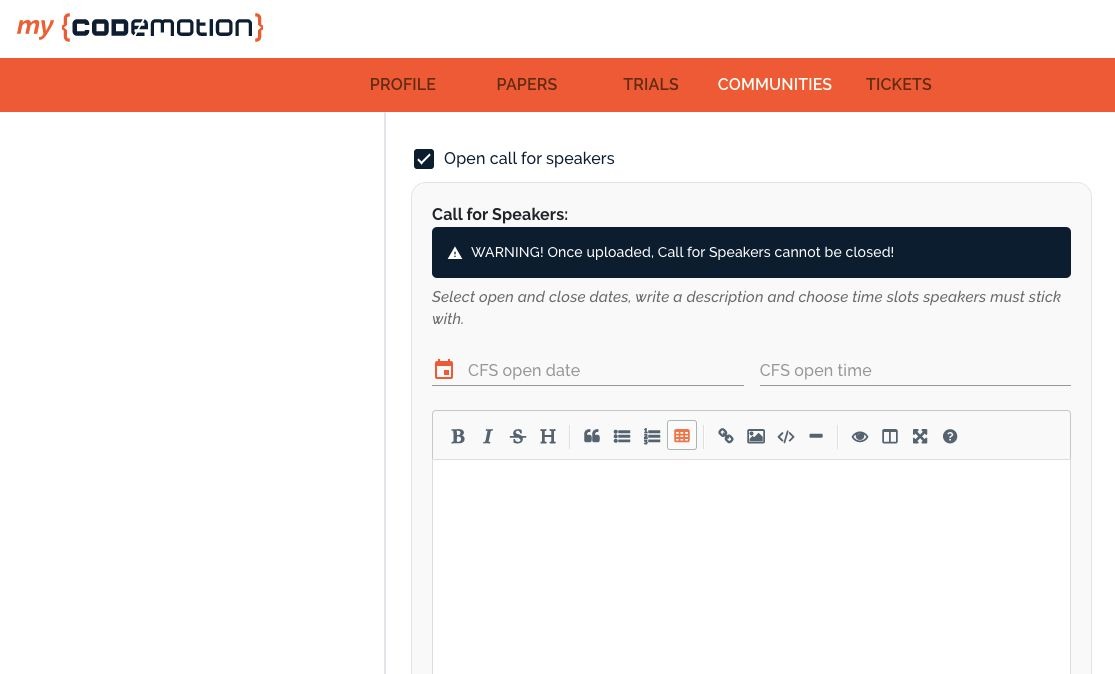This screenshot has height=674, width=1115.
Task: Uncheck Open call for speakers
Action: [x=424, y=159]
